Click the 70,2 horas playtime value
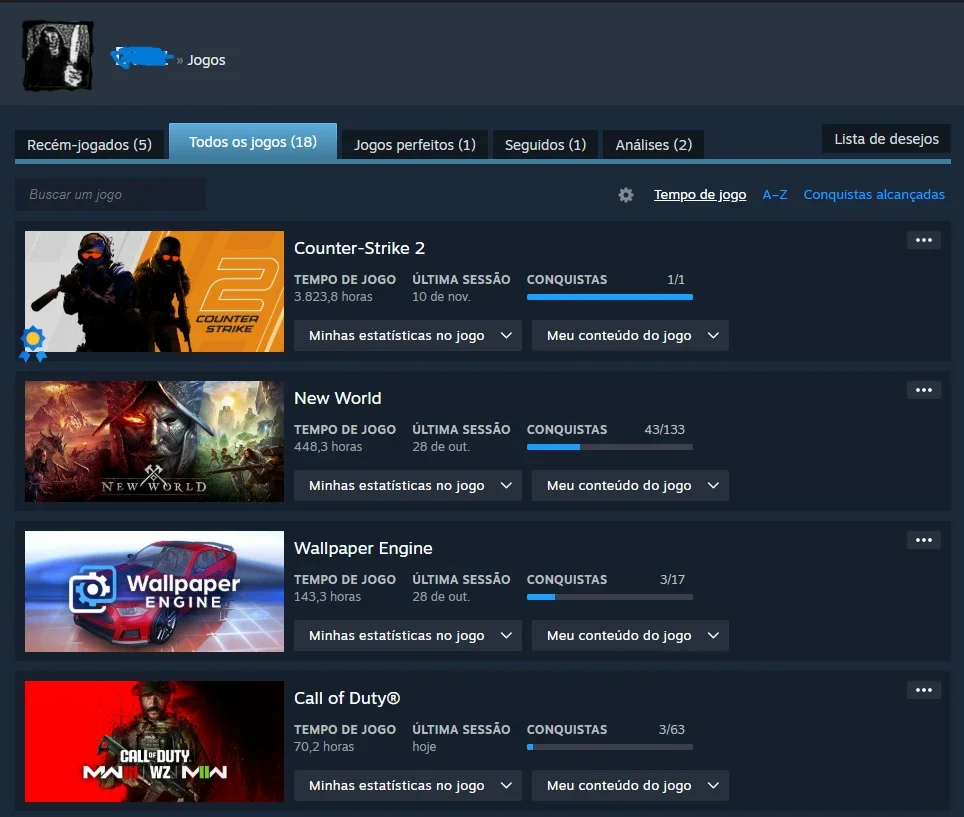964x817 pixels. coord(323,747)
